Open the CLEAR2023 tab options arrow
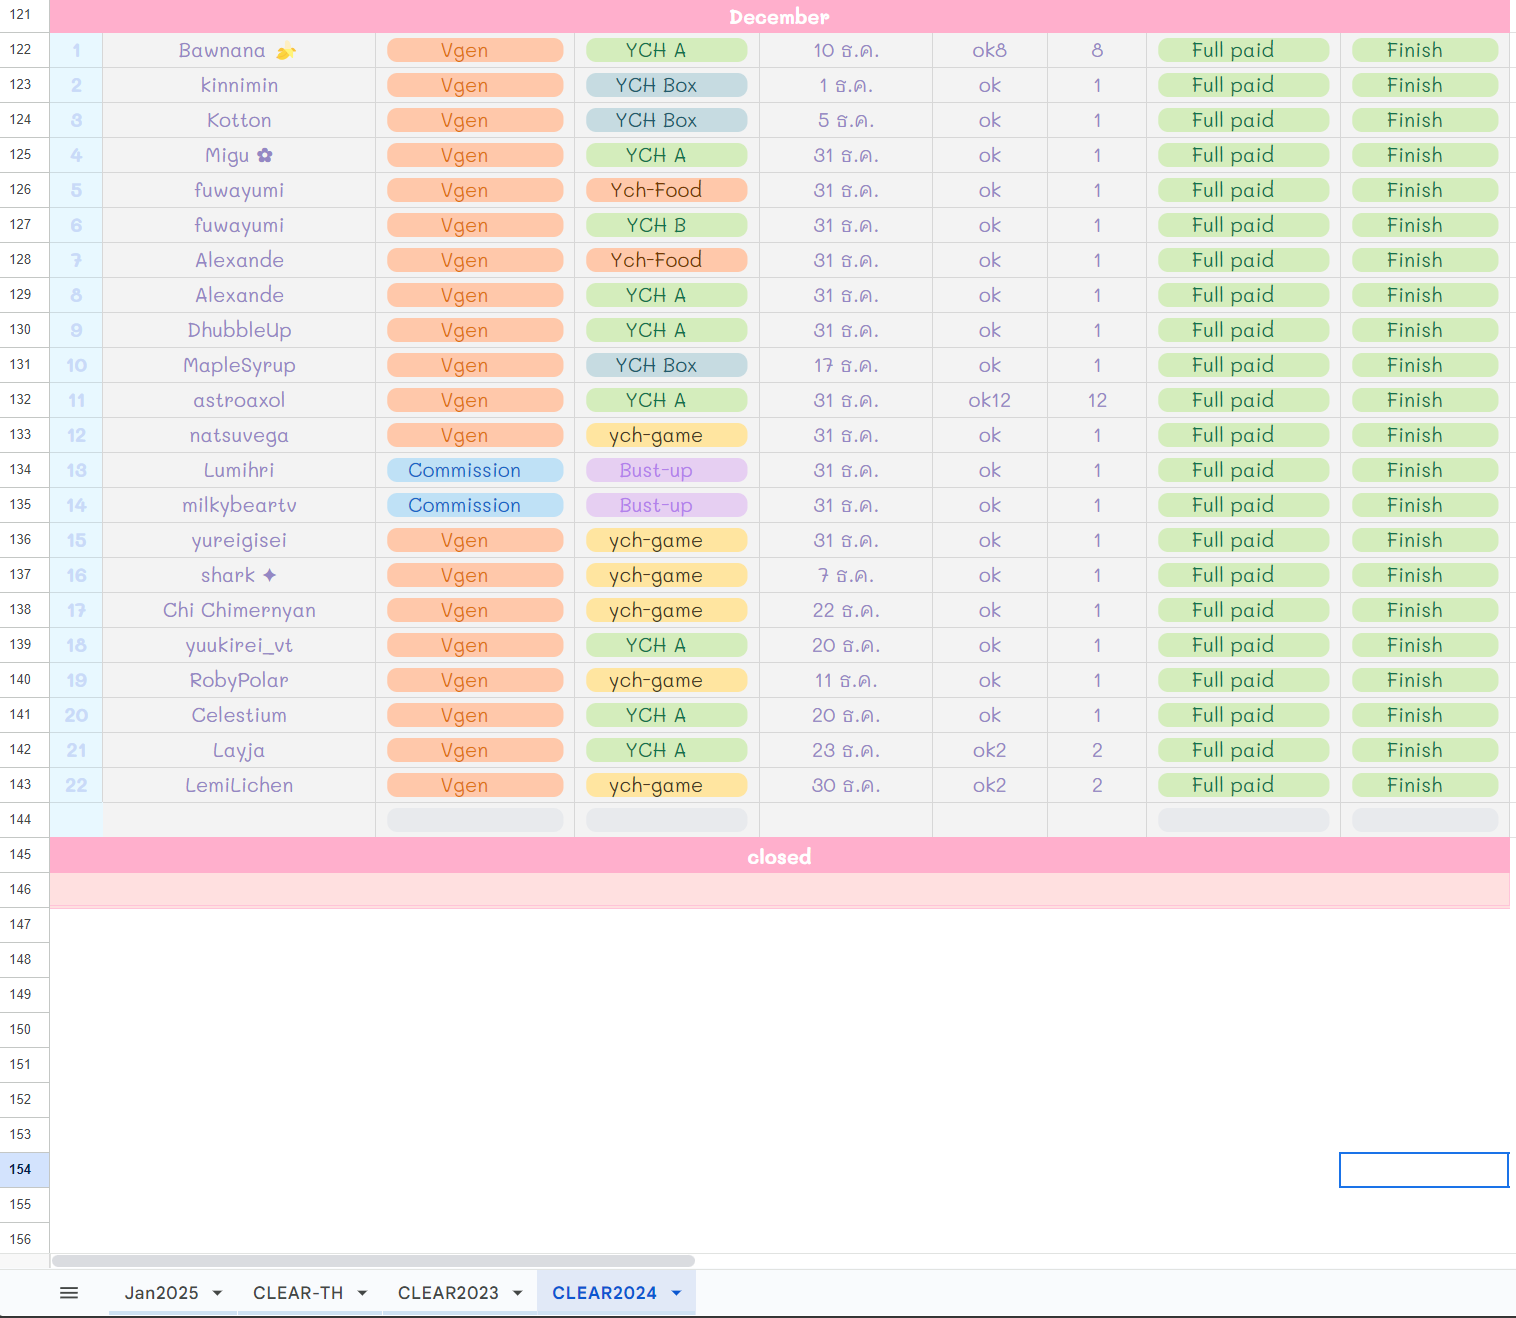 click(517, 1293)
